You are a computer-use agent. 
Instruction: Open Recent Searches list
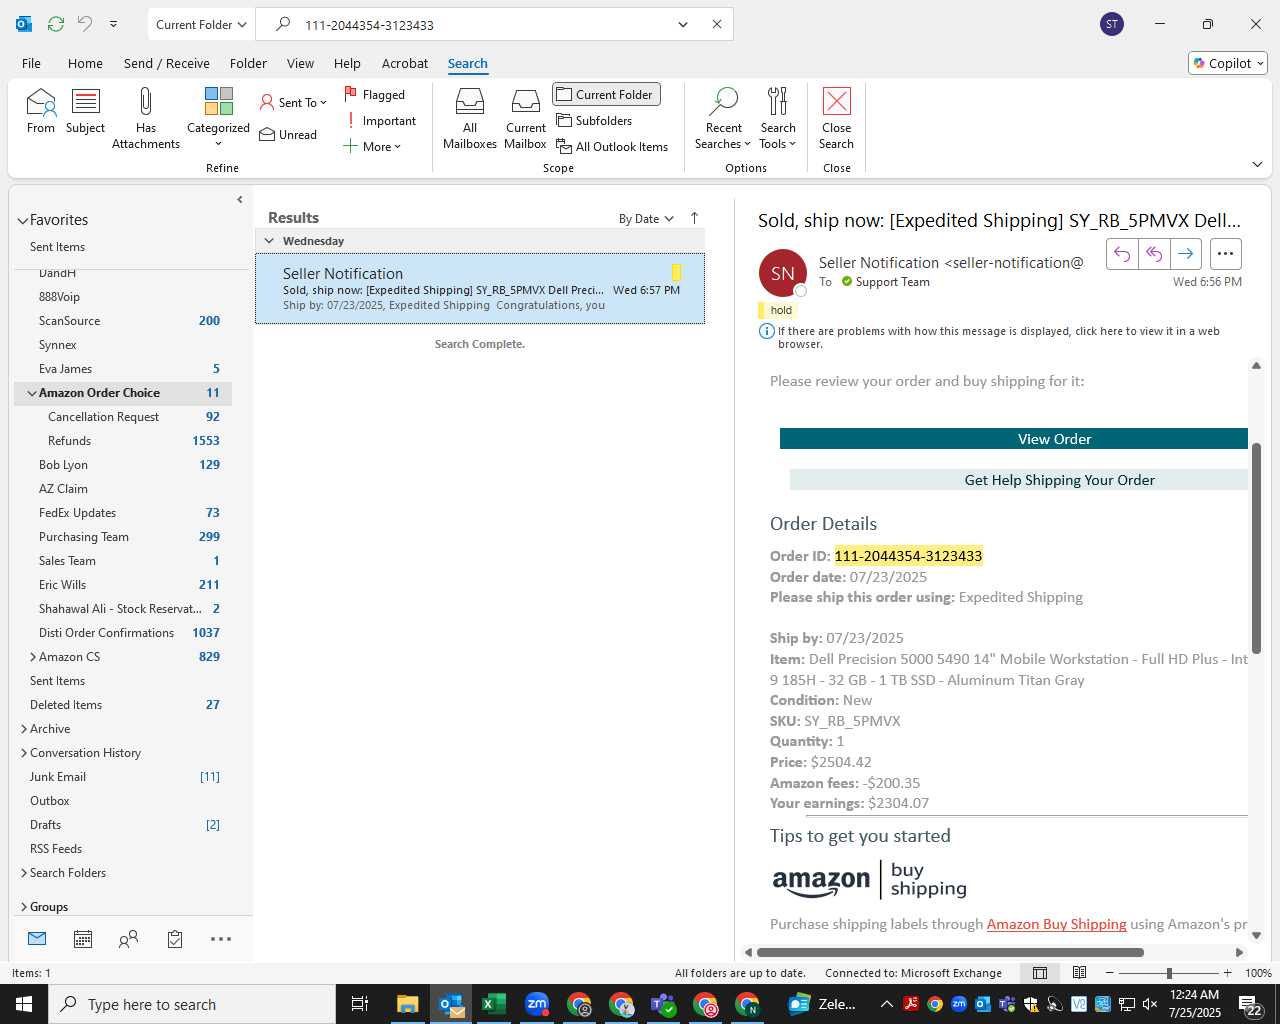723,118
